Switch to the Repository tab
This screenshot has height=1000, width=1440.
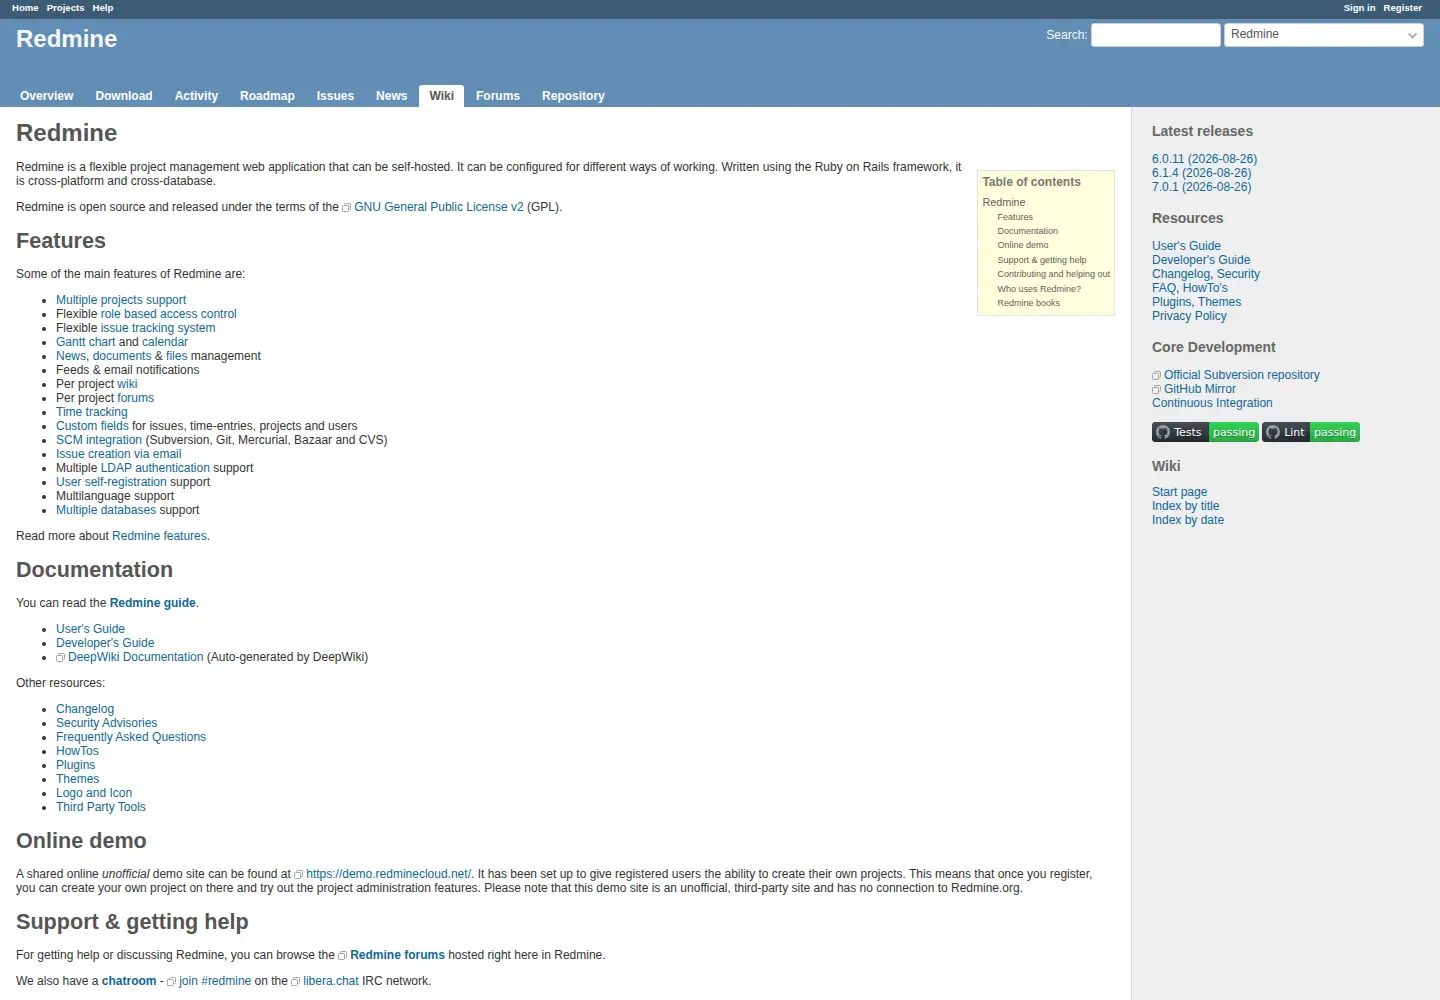pos(573,96)
